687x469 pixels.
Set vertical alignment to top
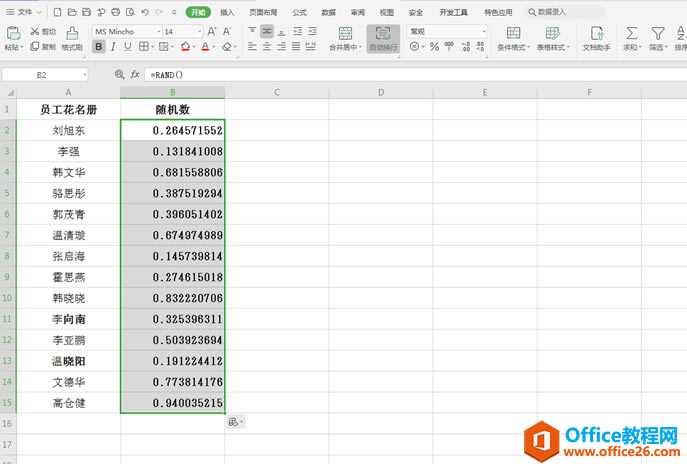252,31
